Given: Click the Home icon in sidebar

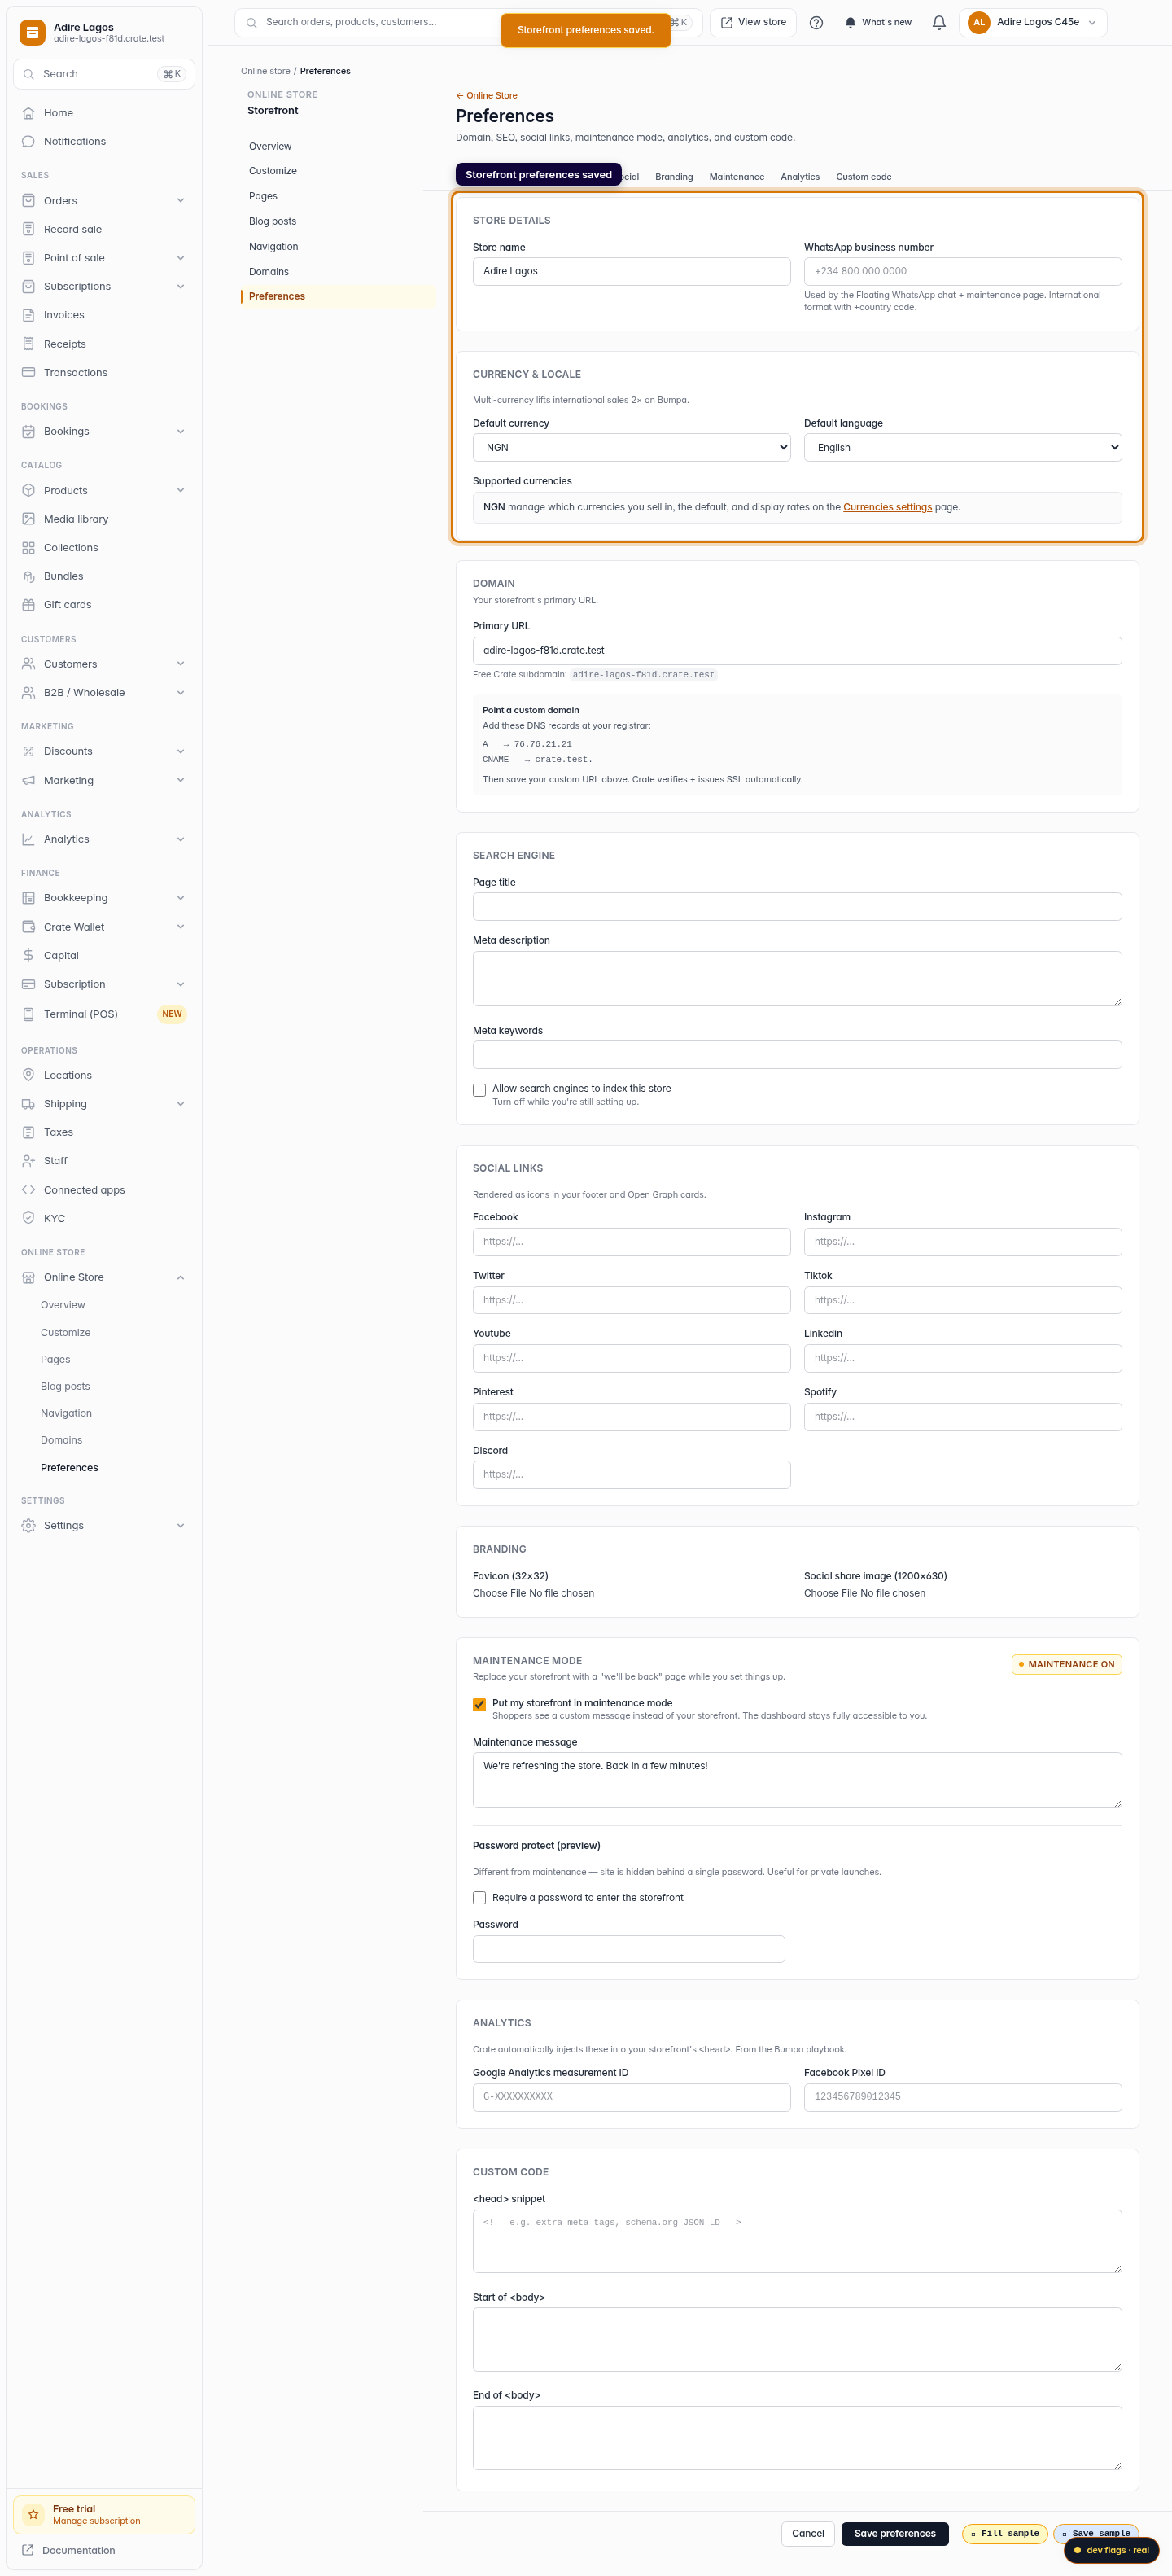Looking at the screenshot, I should pyautogui.click(x=28, y=113).
